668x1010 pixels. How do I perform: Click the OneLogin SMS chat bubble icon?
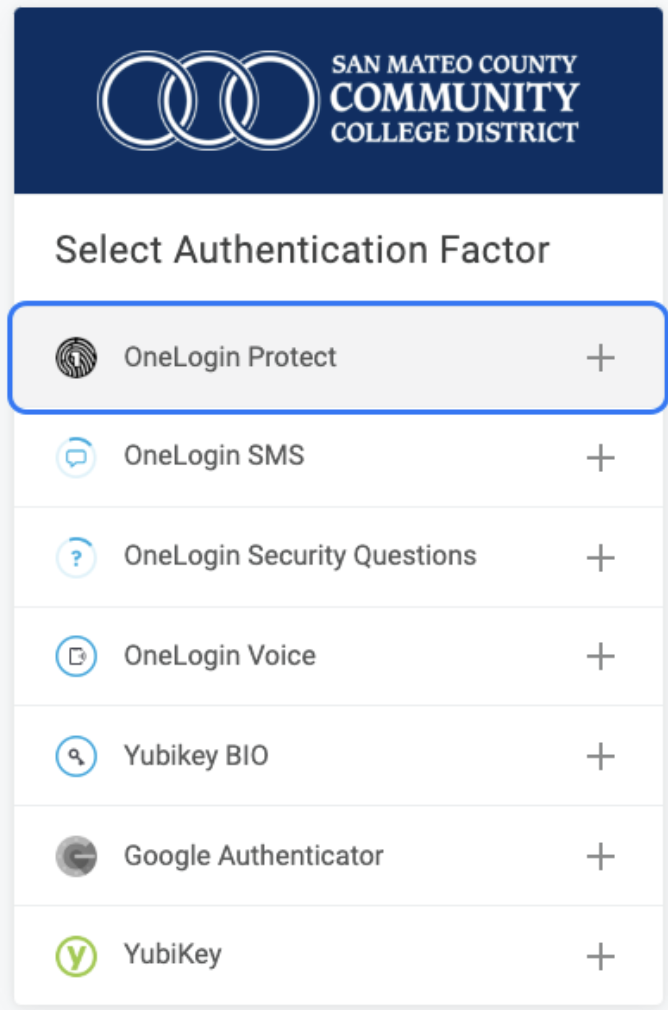[76, 457]
